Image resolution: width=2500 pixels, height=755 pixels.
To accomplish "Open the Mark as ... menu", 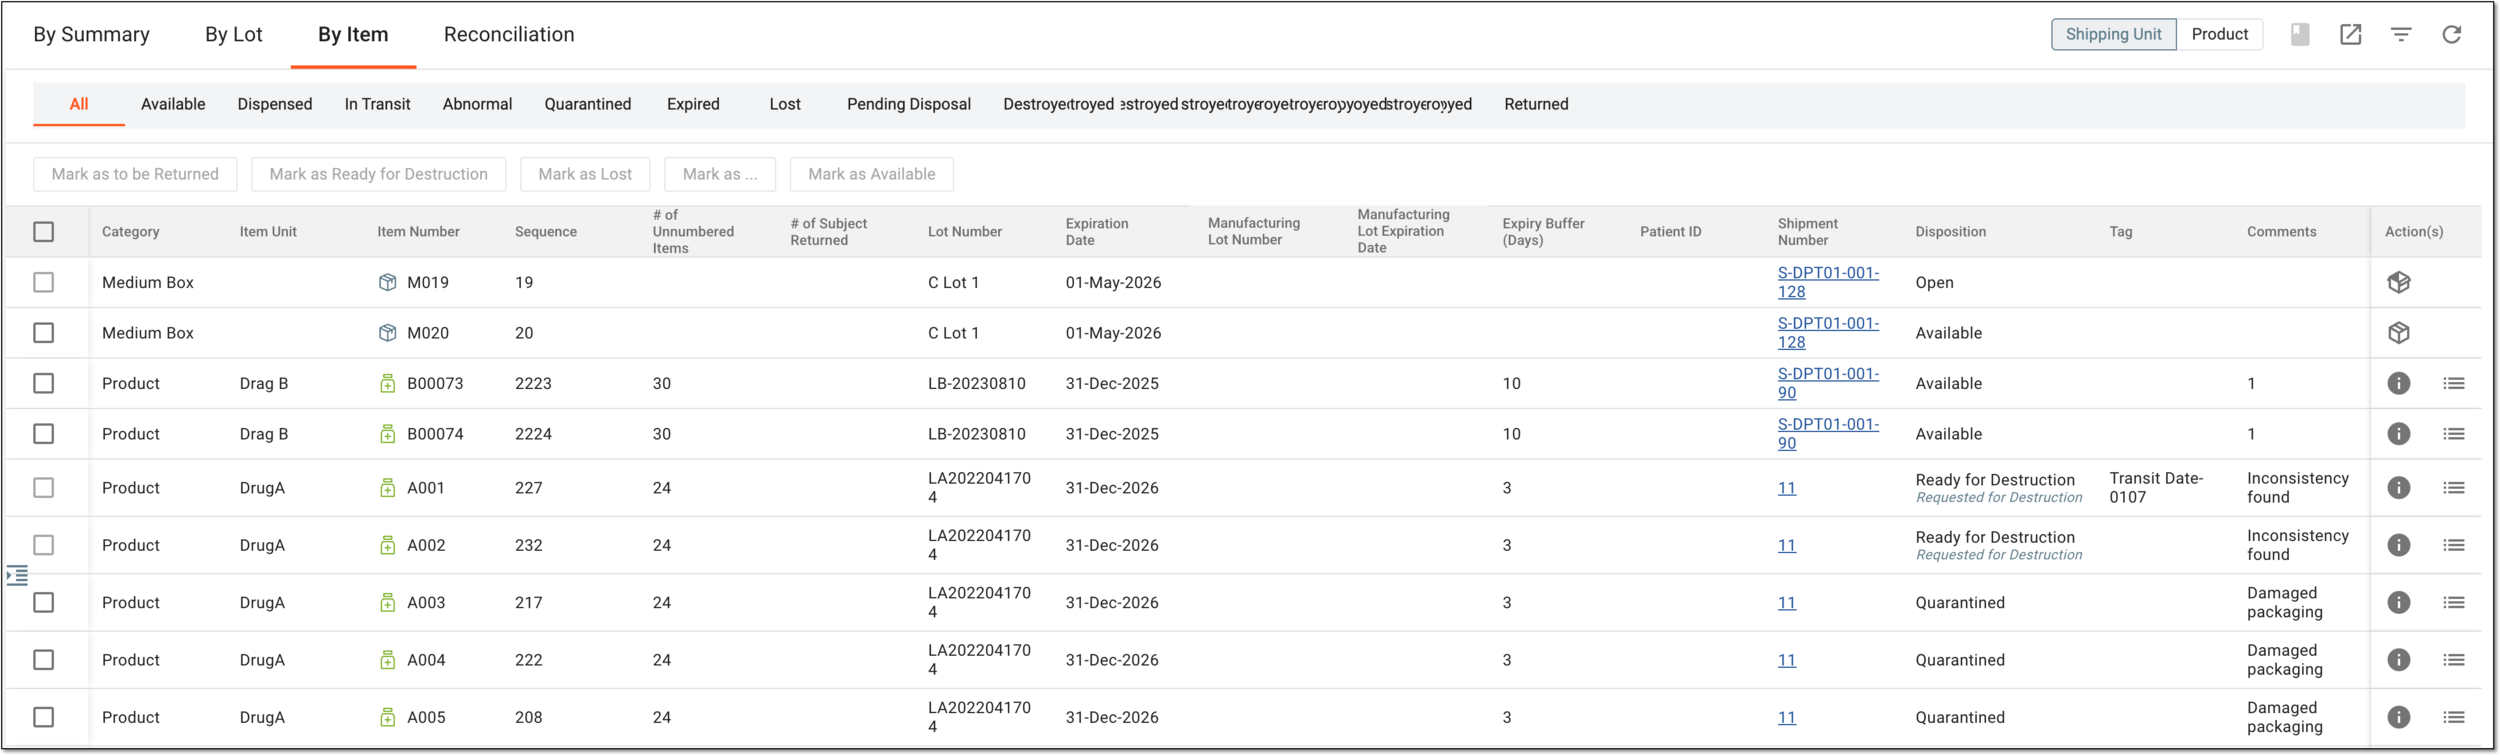I will tap(720, 174).
